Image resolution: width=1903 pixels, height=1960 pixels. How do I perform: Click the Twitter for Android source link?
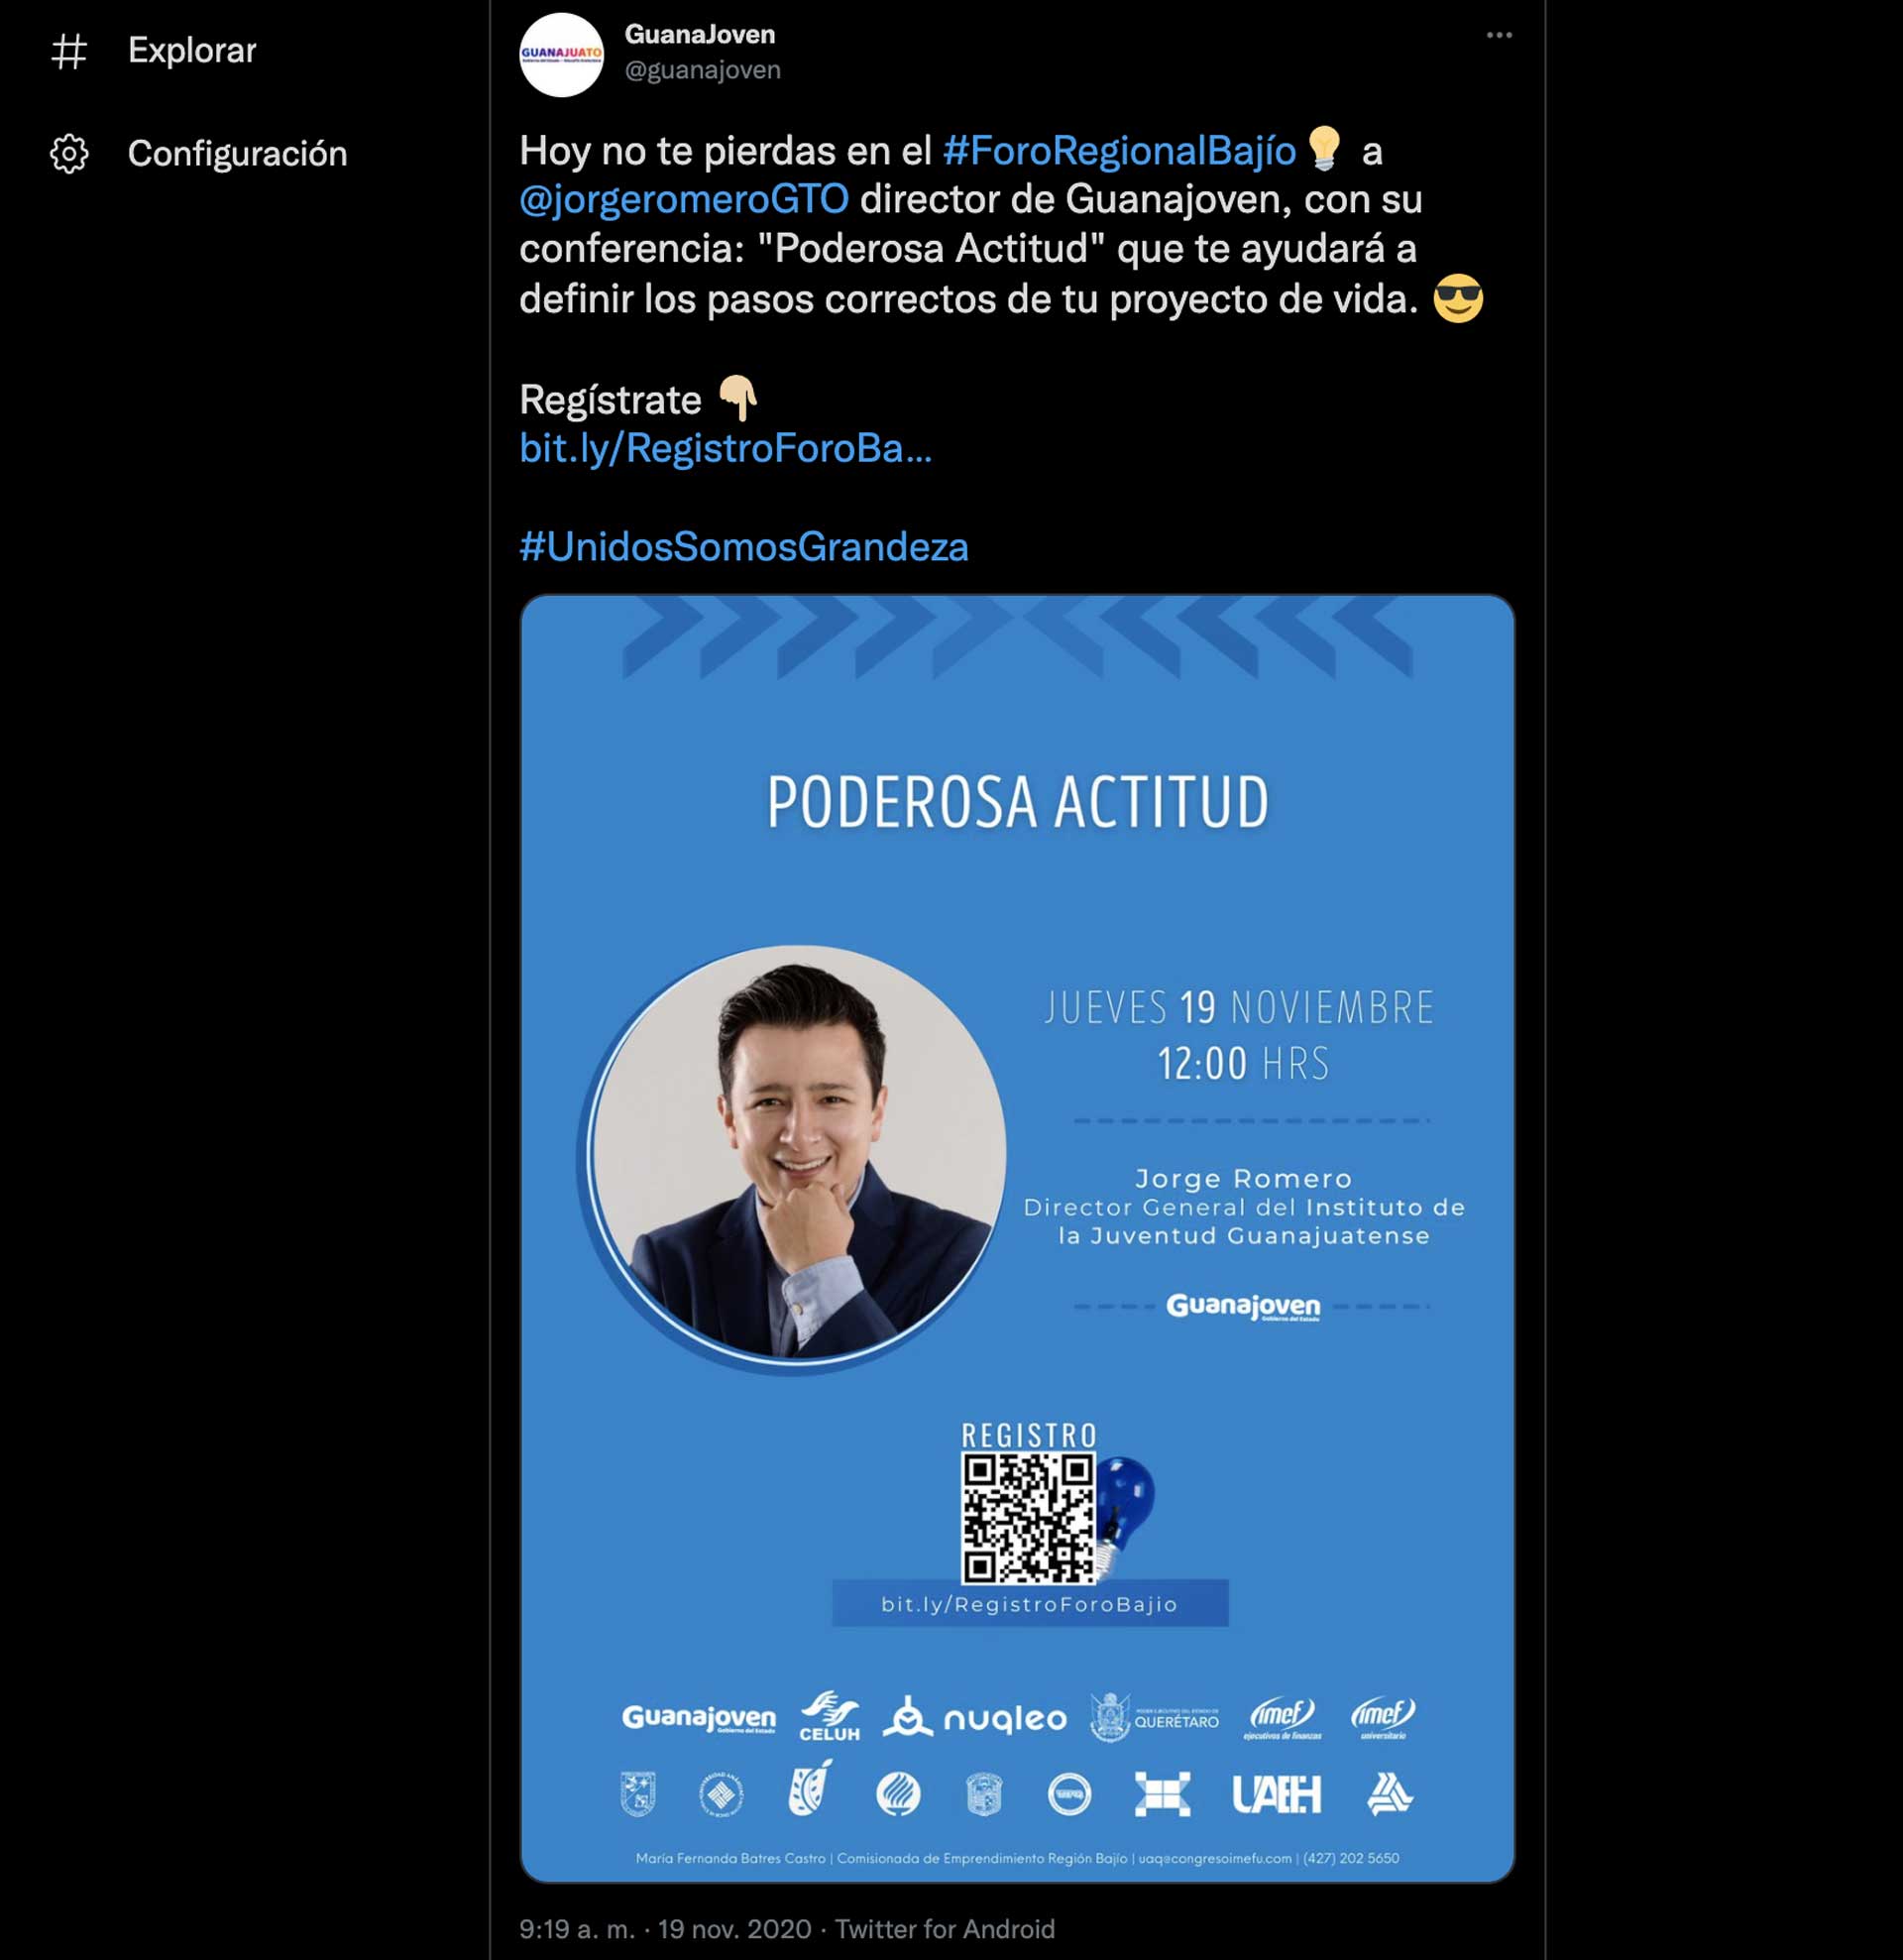coord(945,1928)
